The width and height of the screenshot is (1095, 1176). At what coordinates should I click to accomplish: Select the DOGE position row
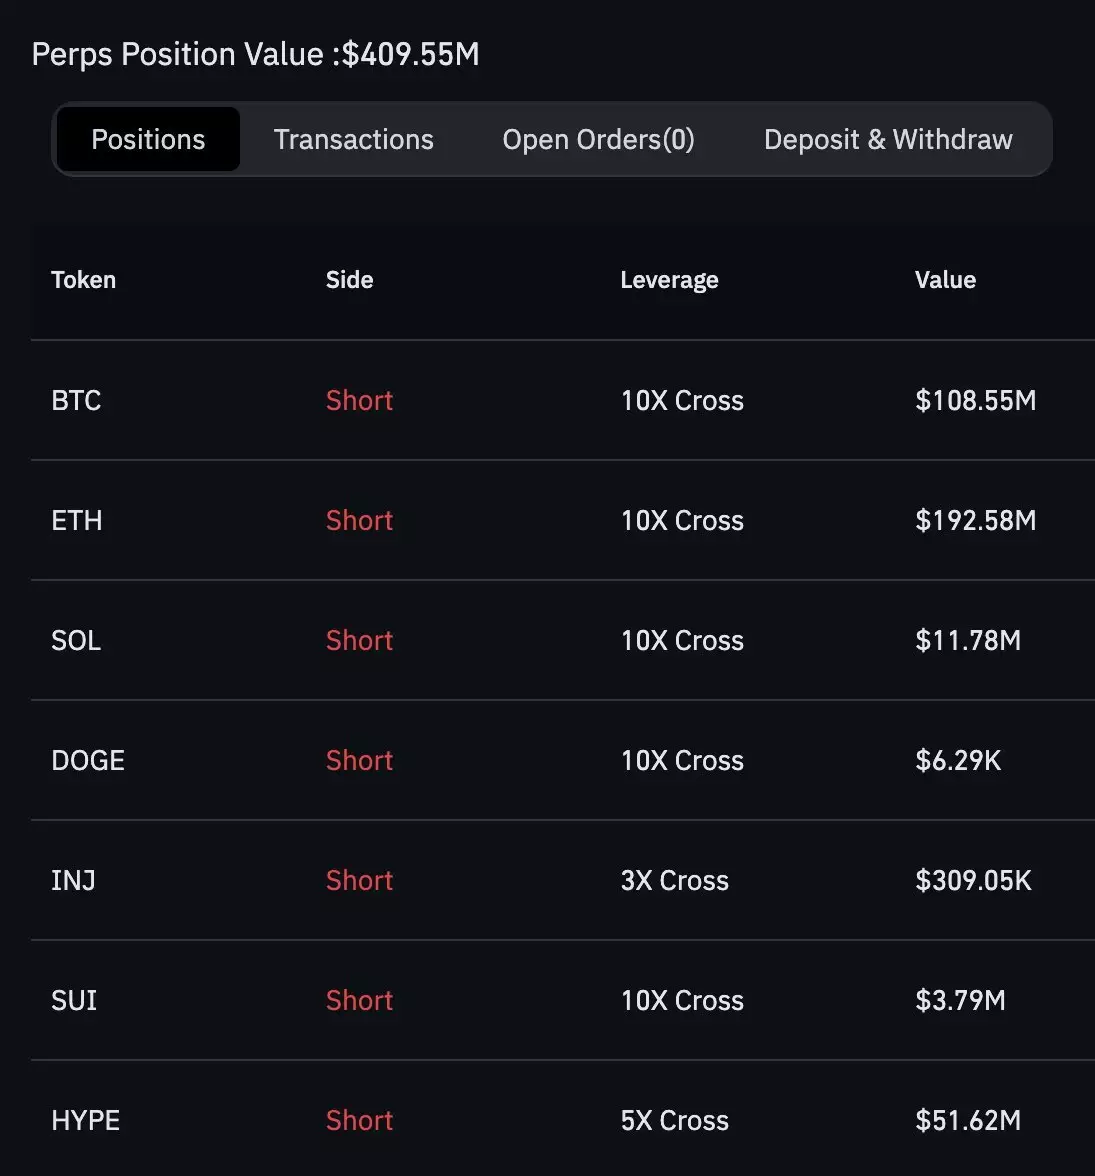pos(88,760)
